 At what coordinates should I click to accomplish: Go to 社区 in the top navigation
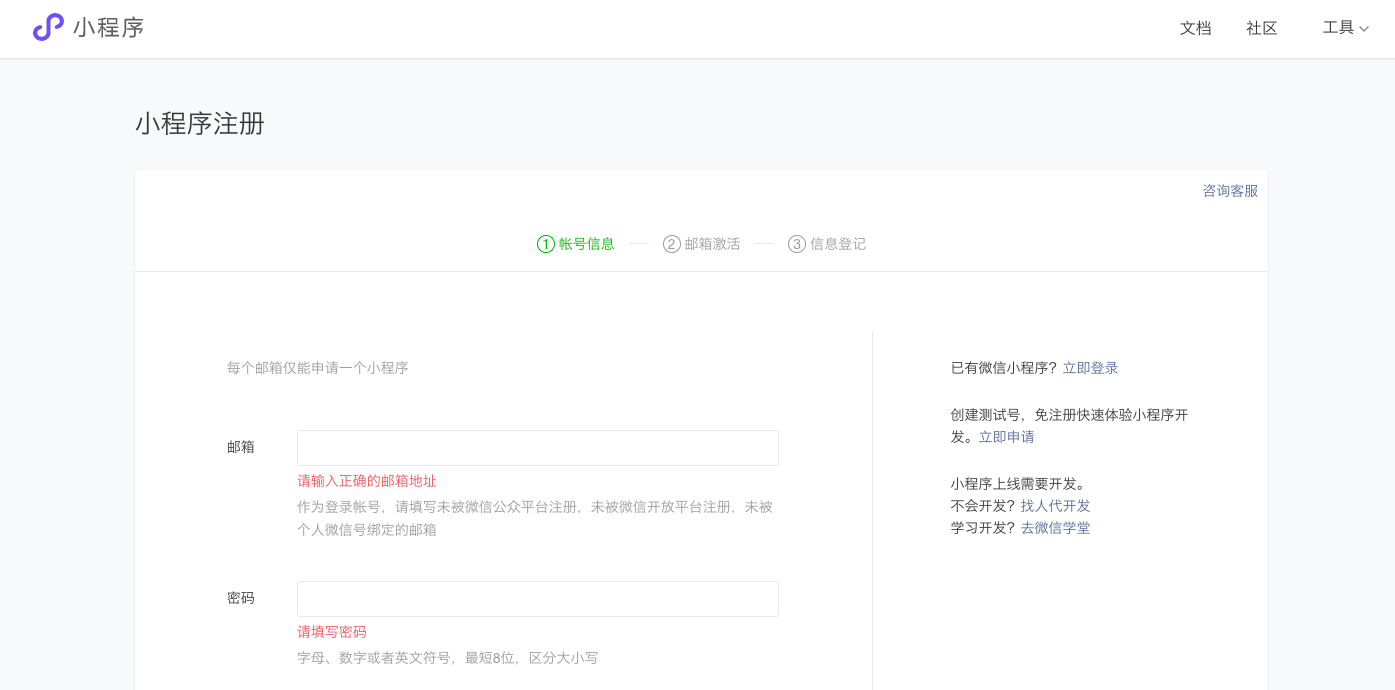point(1262,28)
